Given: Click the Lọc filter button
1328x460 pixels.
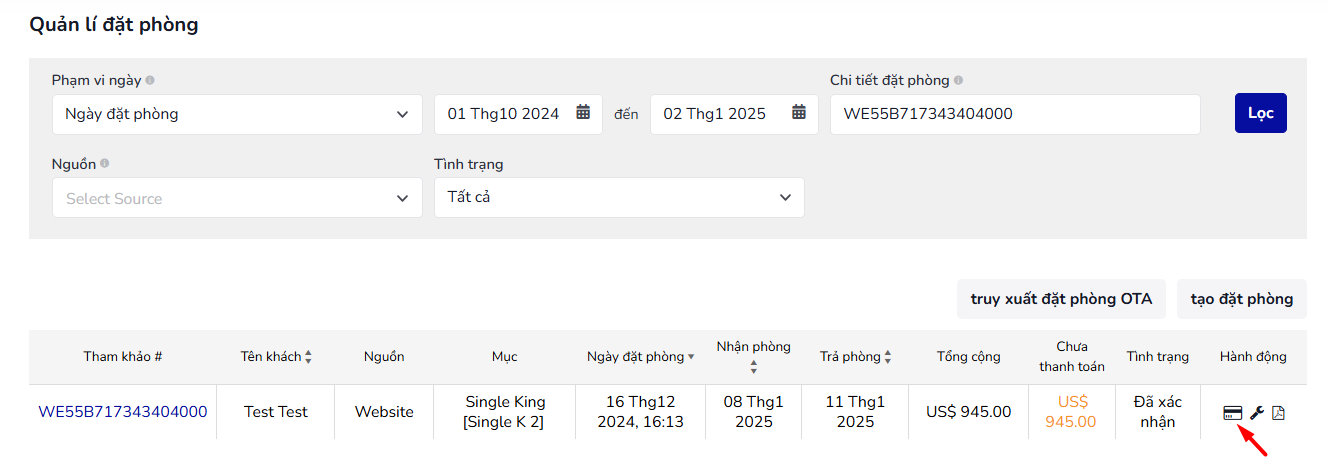Looking at the screenshot, I should tap(1261, 113).
